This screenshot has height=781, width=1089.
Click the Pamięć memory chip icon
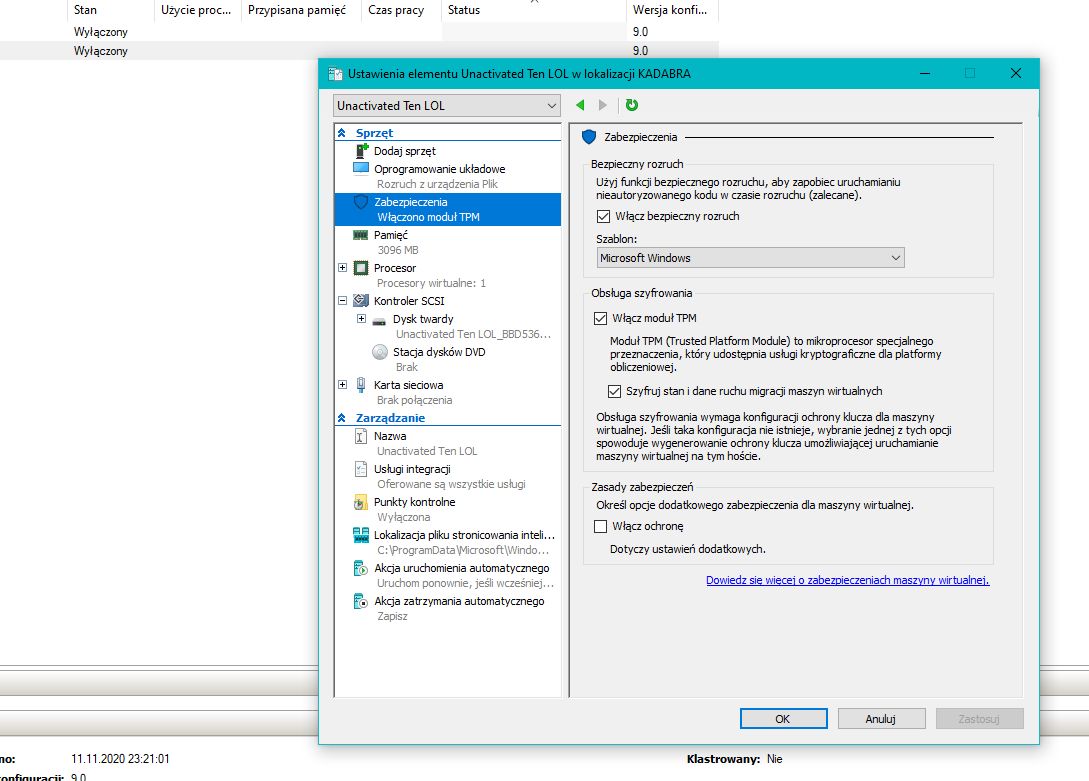click(360, 235)
